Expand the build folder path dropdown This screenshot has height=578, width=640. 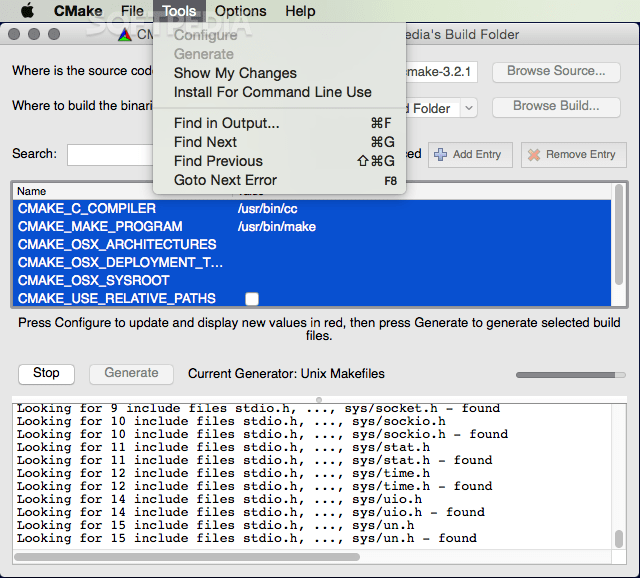(469, 108)
